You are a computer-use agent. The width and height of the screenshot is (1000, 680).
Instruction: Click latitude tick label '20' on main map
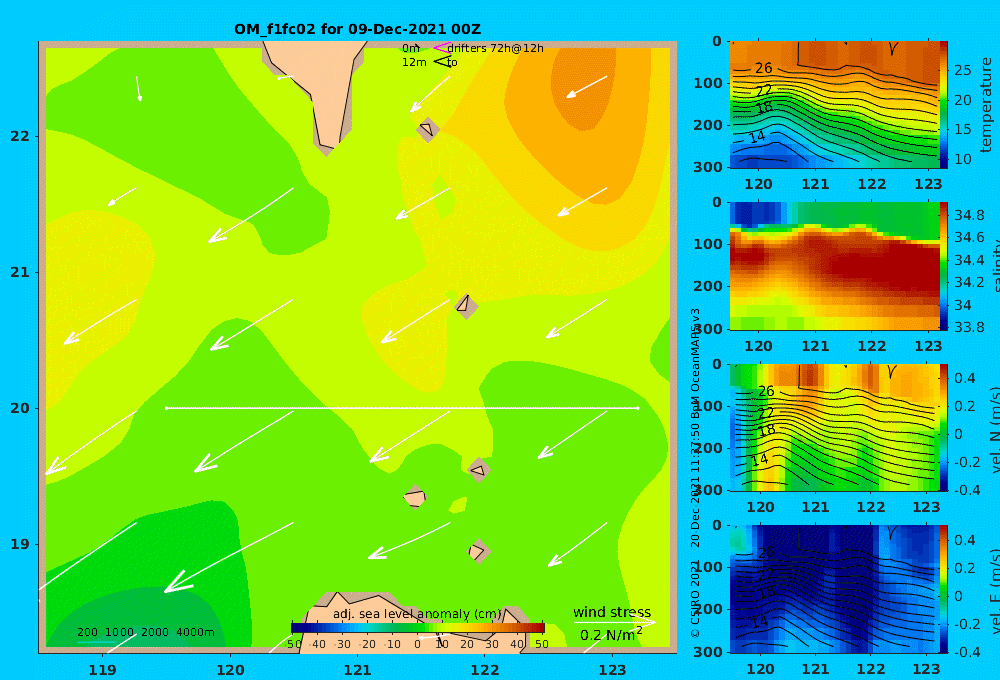pyautogui.click(x=20, y=408)
